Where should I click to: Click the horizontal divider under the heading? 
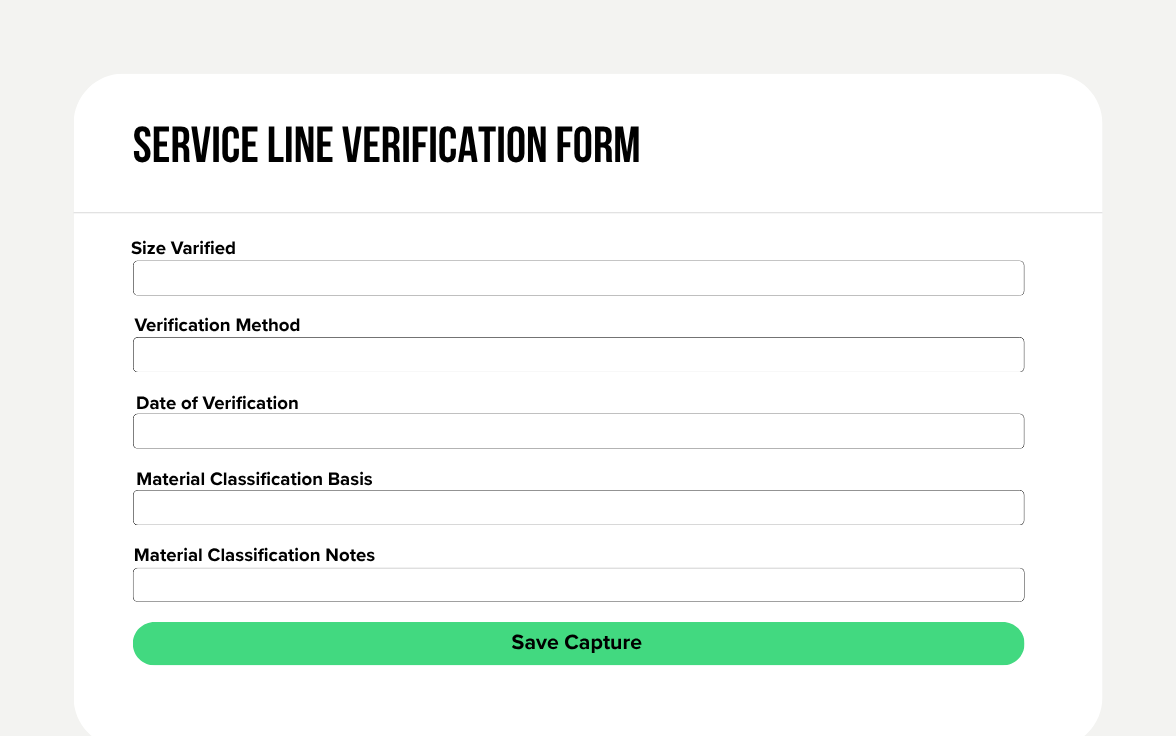pyautogui.click(x=588, y=213)
